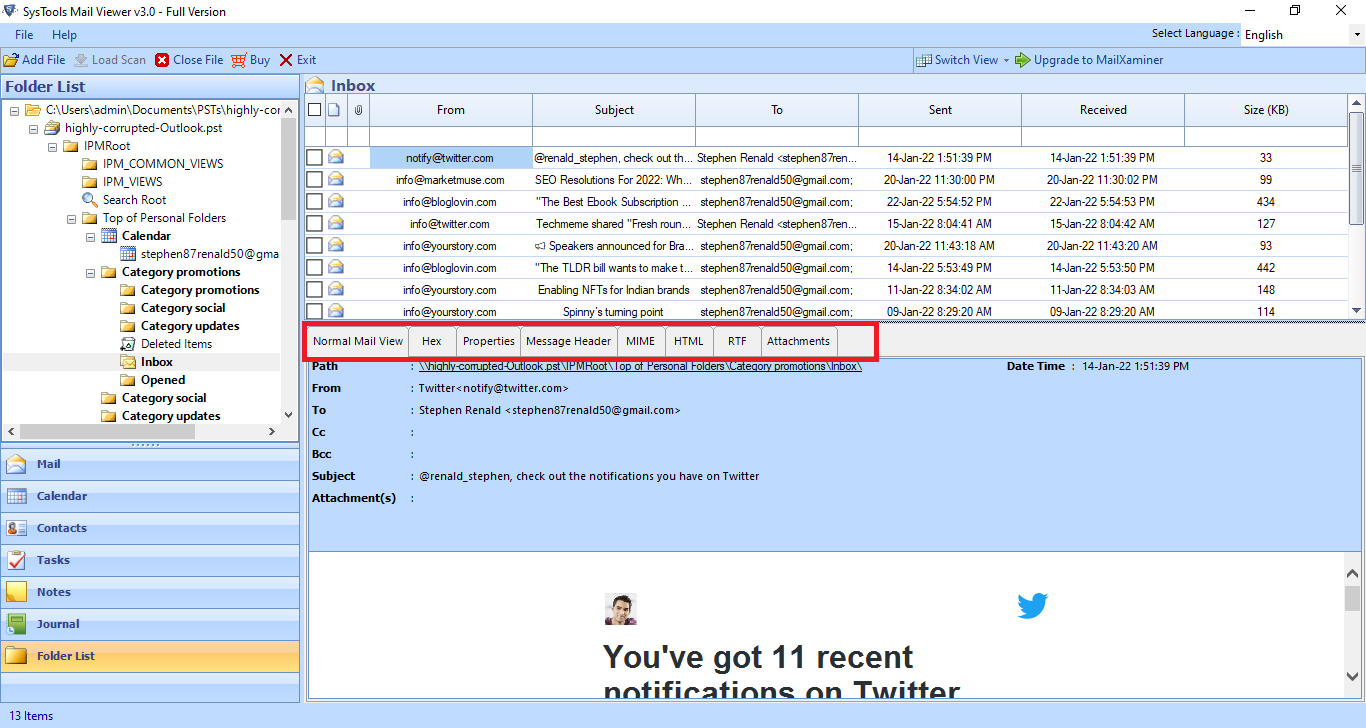Open the Journal navigation pane
Viewport: 1366px width, 728px height.
(150, 624)
